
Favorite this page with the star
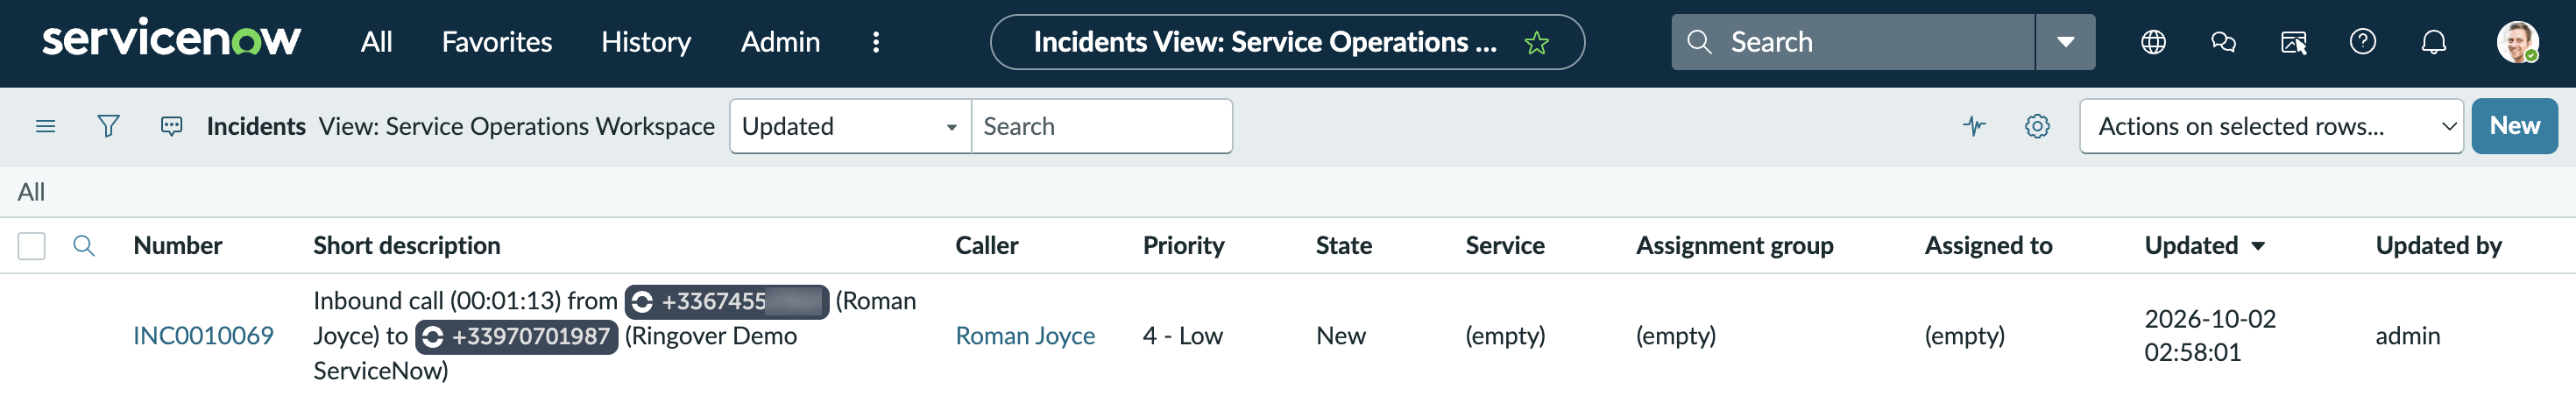tap(1536, 43)
